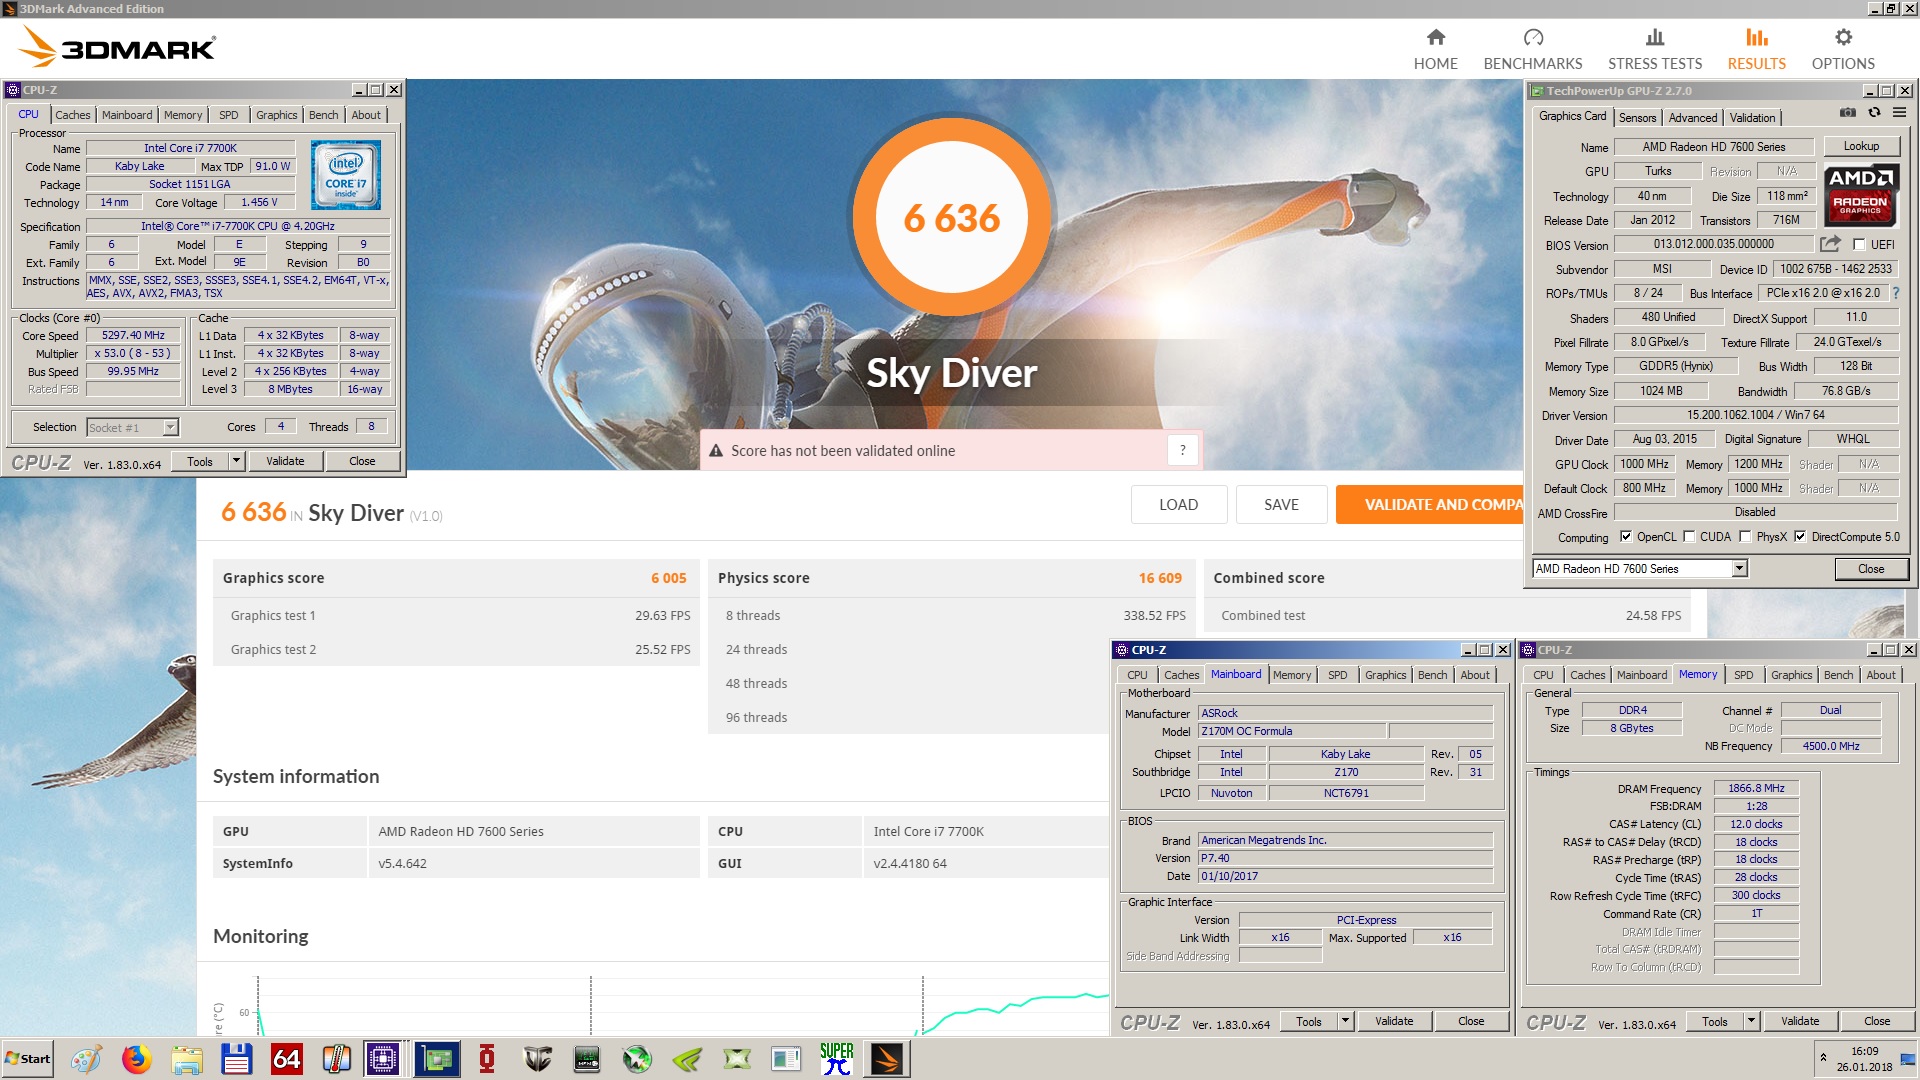Take a GPU-Z screenshot with camera icon
Viewport: 1920px width, 1080px height.
tap(1848, 113)
